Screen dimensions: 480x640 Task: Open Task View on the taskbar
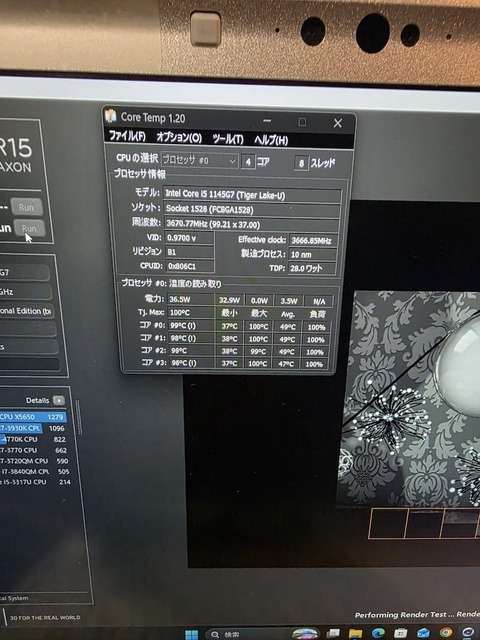point(333,634)
